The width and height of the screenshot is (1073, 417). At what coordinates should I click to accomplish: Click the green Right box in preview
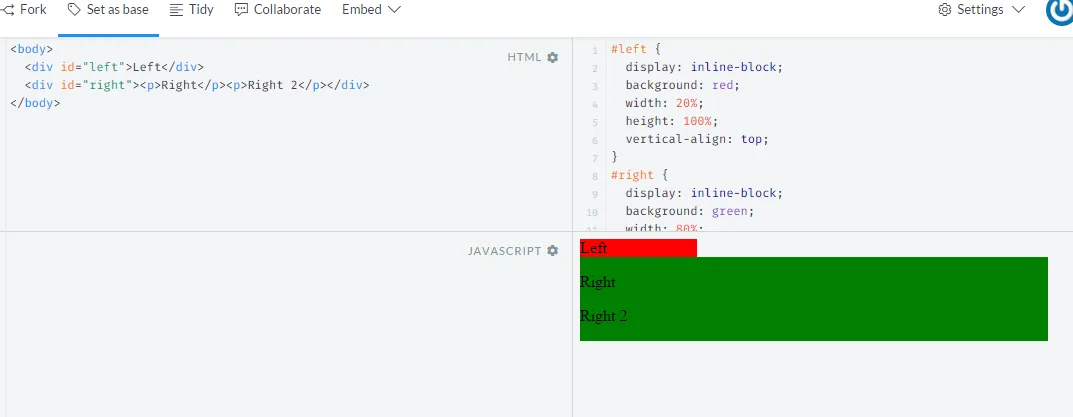click(x=814, y=299)
